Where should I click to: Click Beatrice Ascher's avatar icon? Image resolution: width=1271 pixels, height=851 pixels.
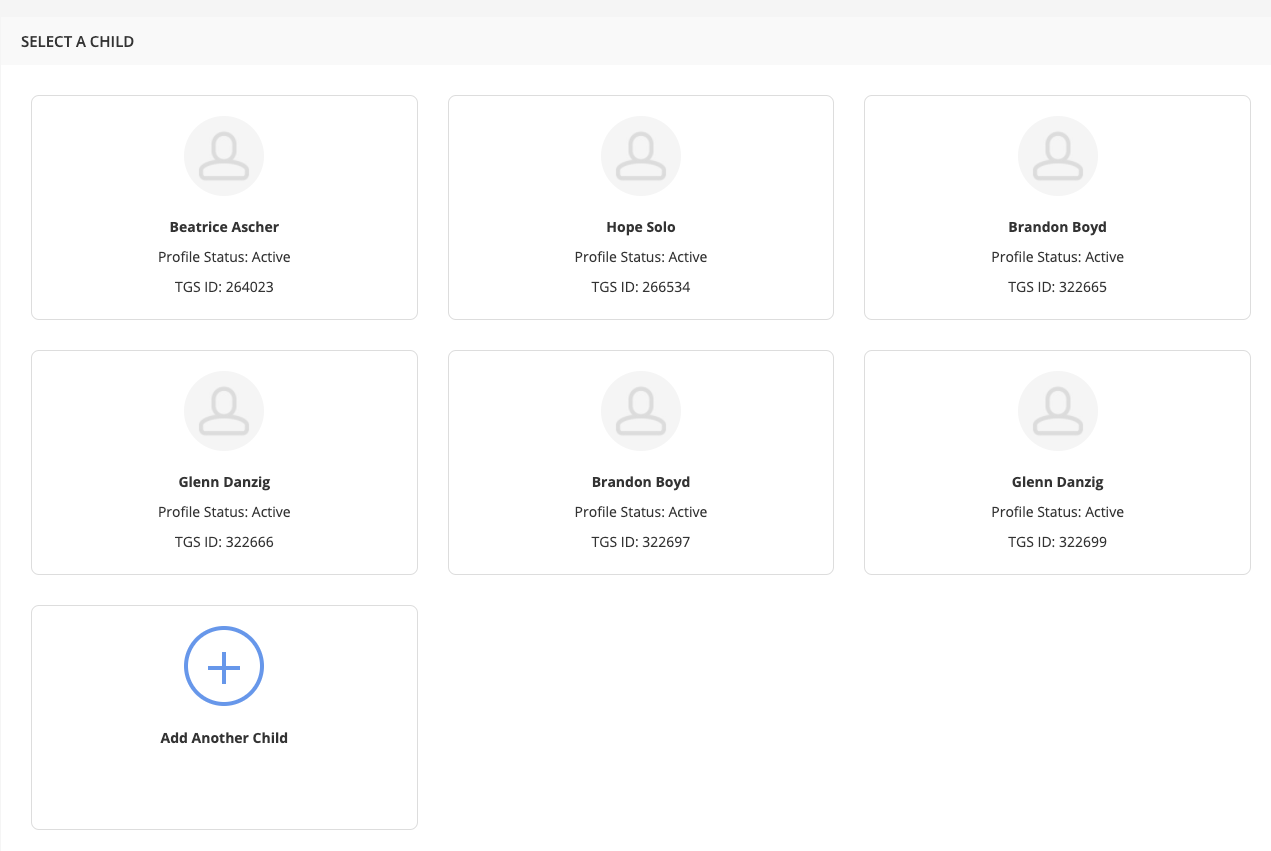[224, 156]
